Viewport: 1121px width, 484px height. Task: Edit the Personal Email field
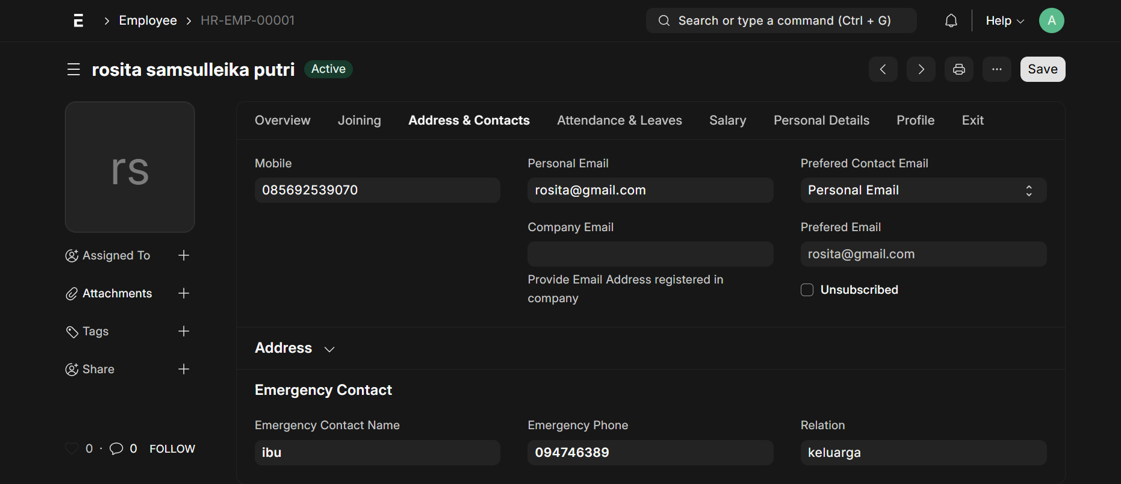pyautogui.click(x=651, y=190)
